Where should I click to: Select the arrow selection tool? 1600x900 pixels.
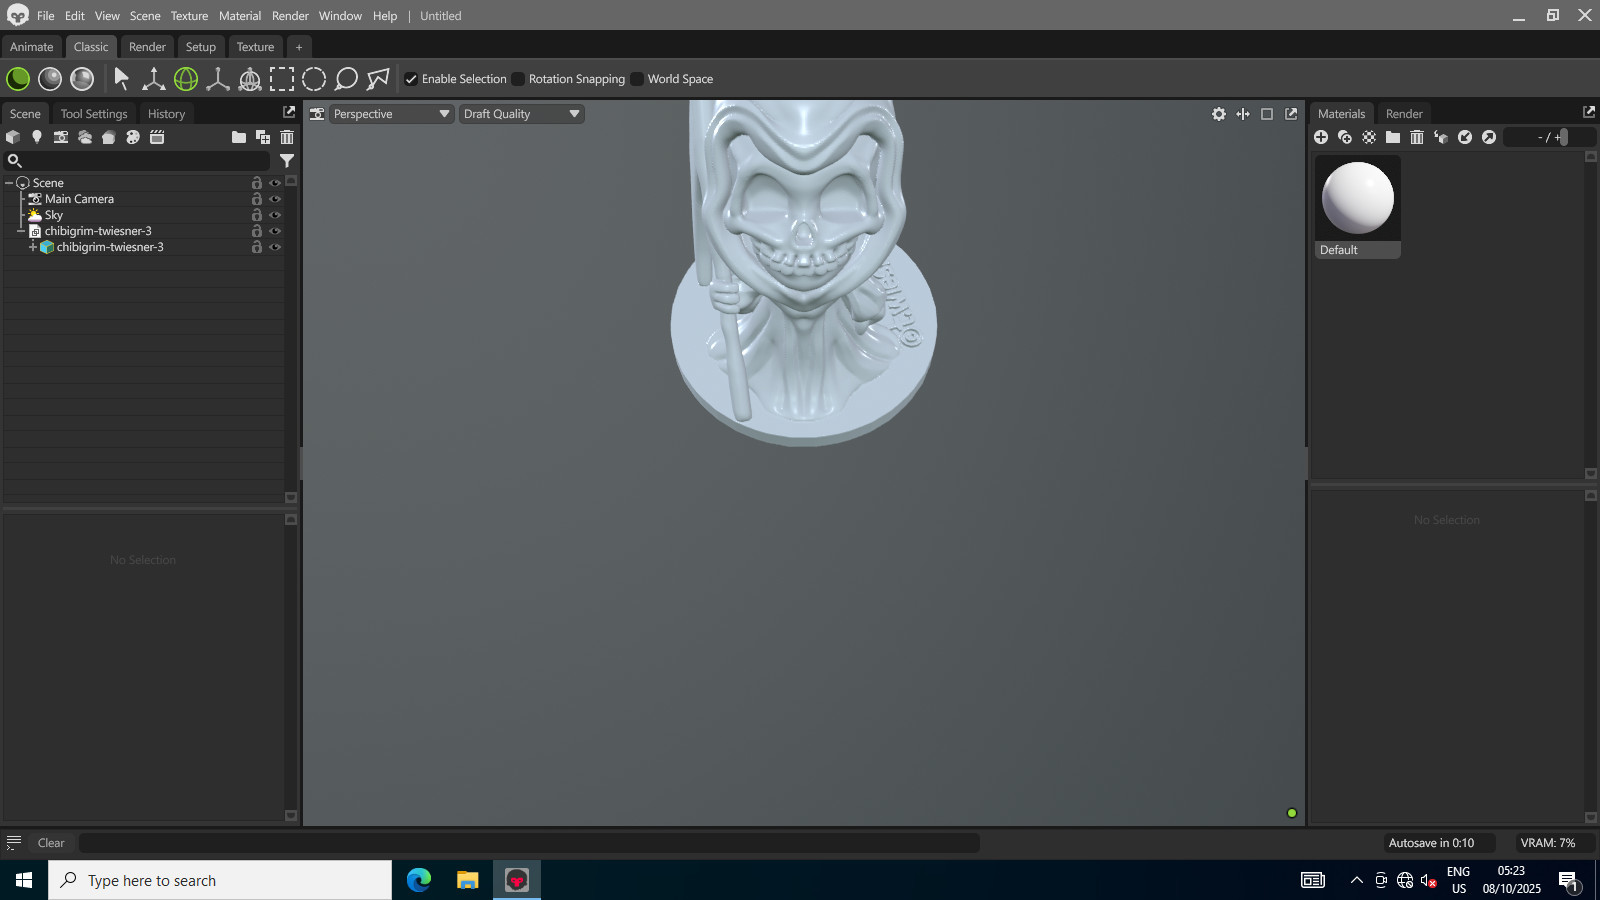[122, 79]
